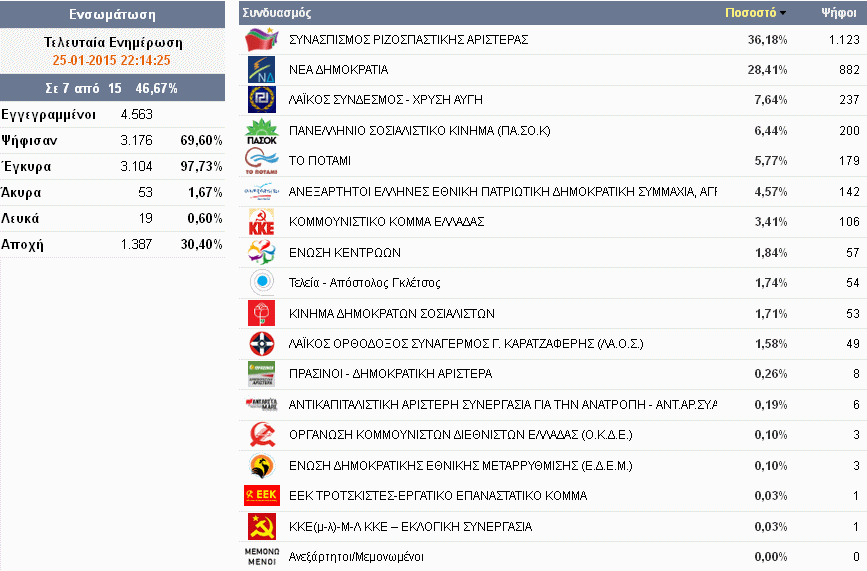Click the Λευκά label
The height and width of the screenshot is (571, 867).
(20, 218)
